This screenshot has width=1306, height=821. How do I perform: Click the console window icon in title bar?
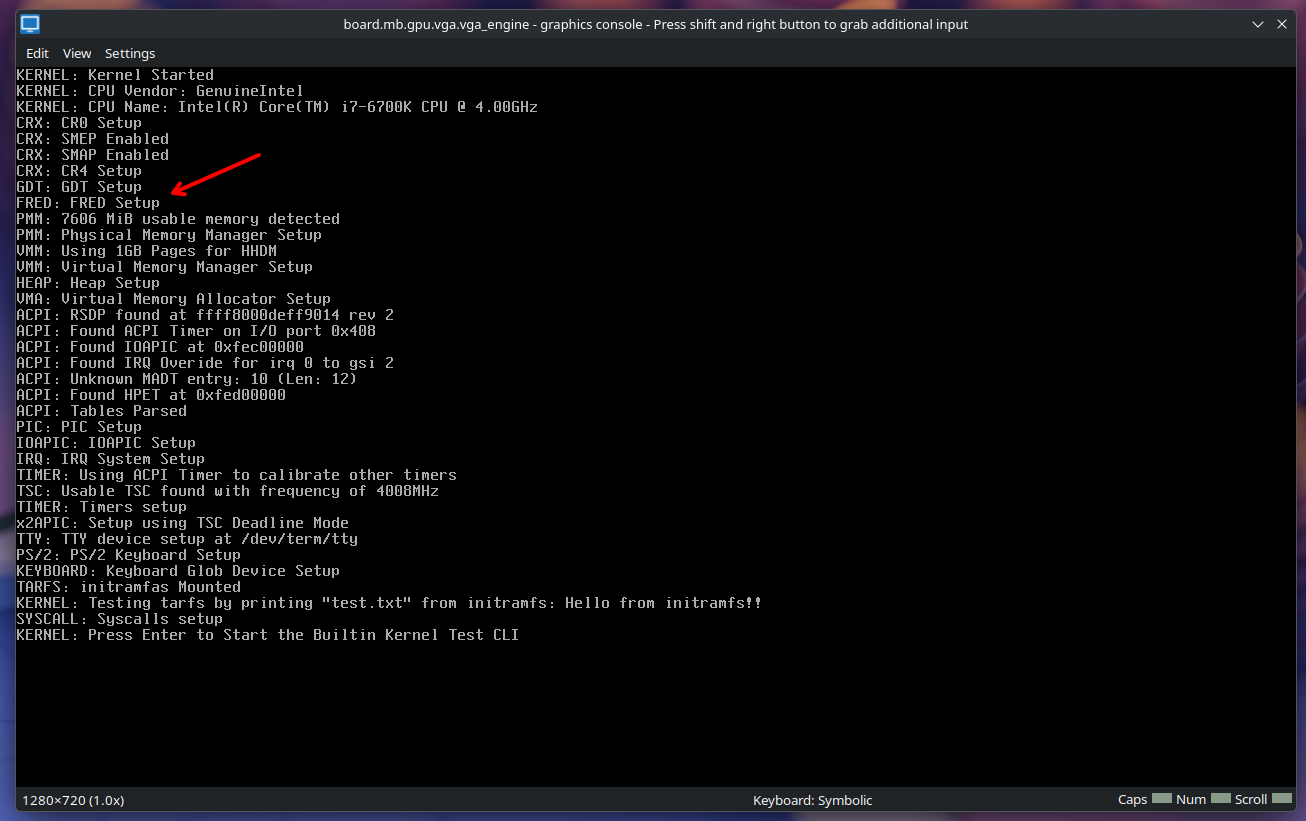click(30, 24)
